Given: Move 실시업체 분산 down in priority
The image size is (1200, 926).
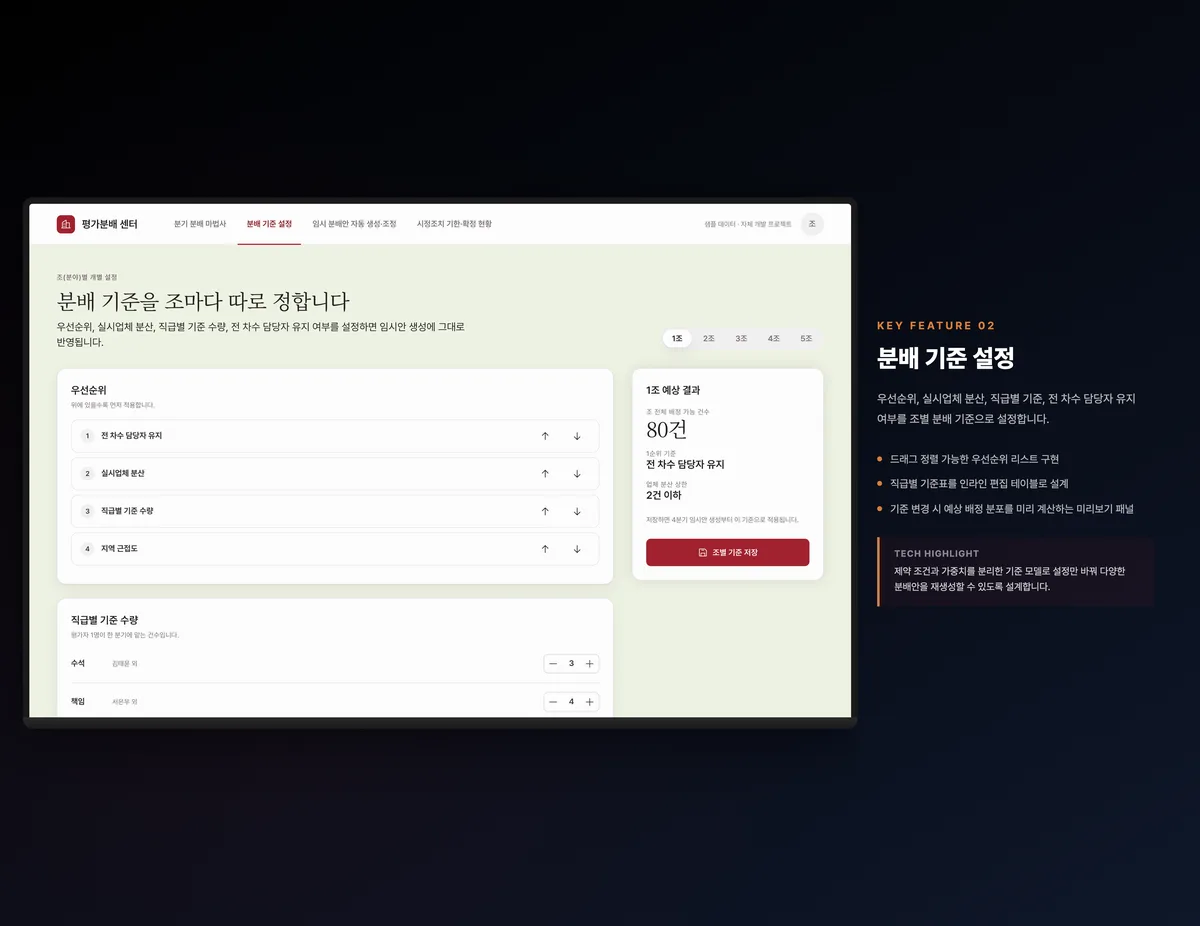Looking at the screenshot, I should click(x=577, y=474).
